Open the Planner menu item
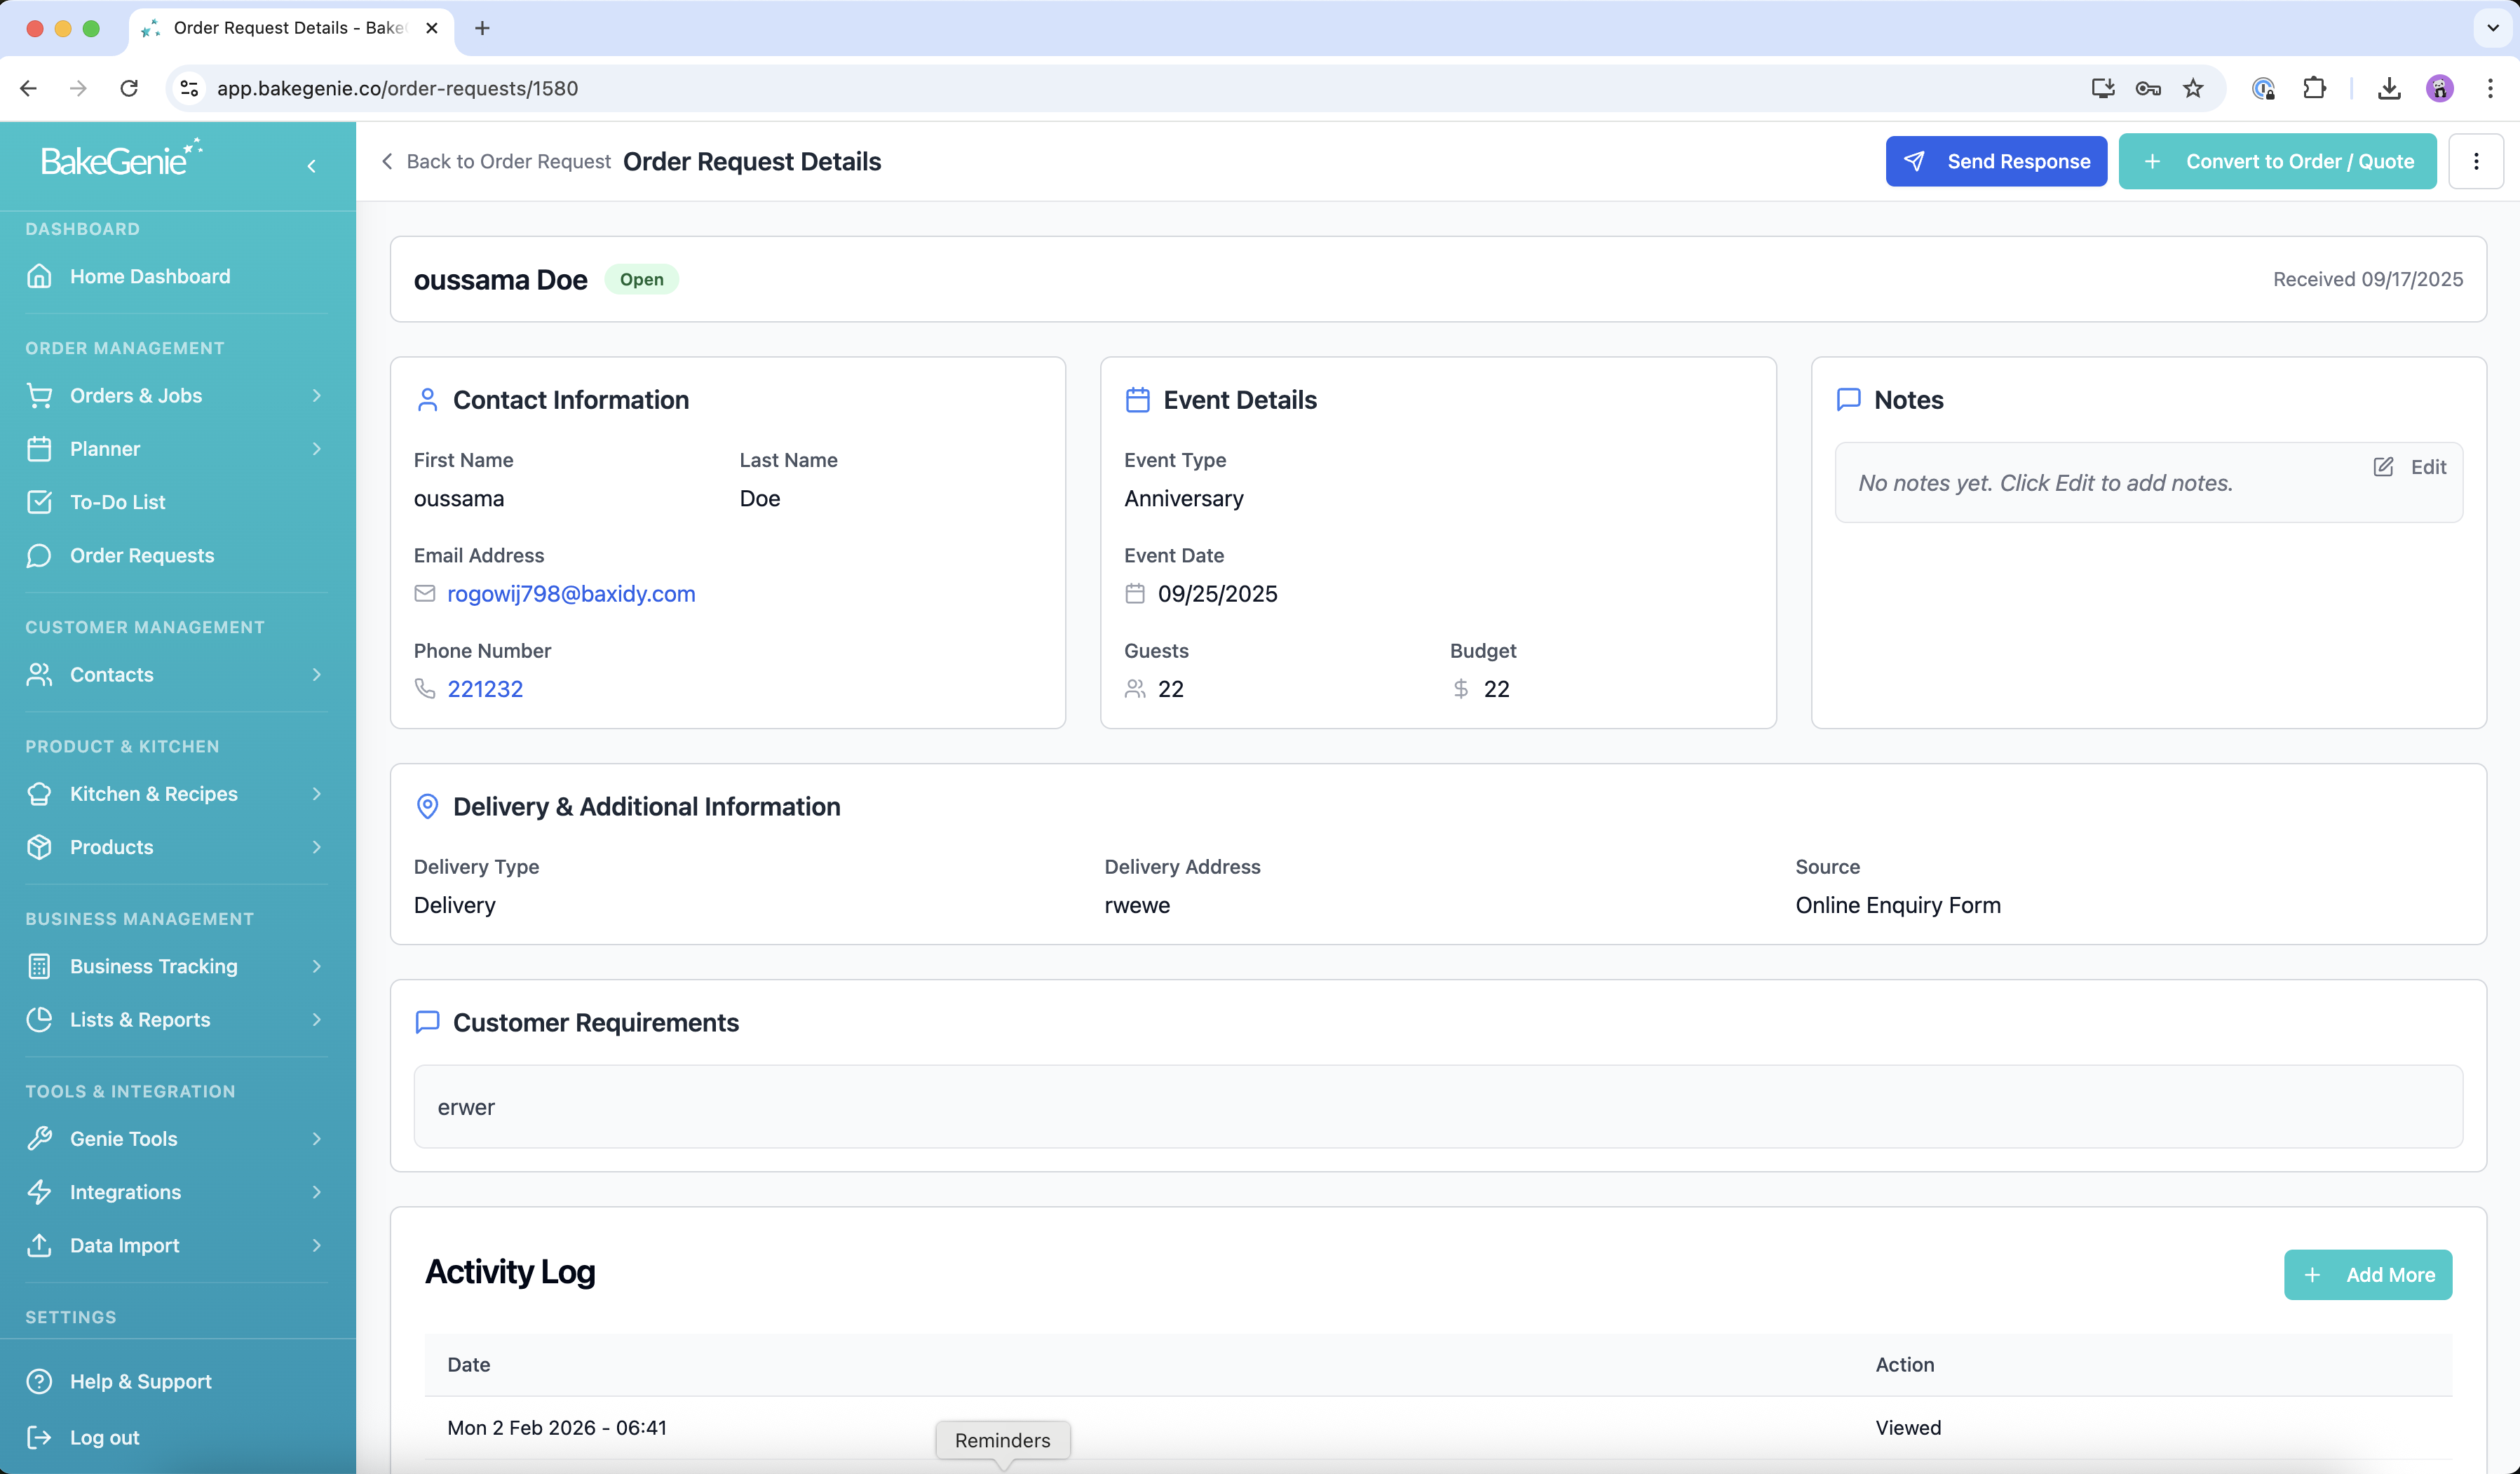This screenshot has height=1474, width=2520. coord(105,449)
